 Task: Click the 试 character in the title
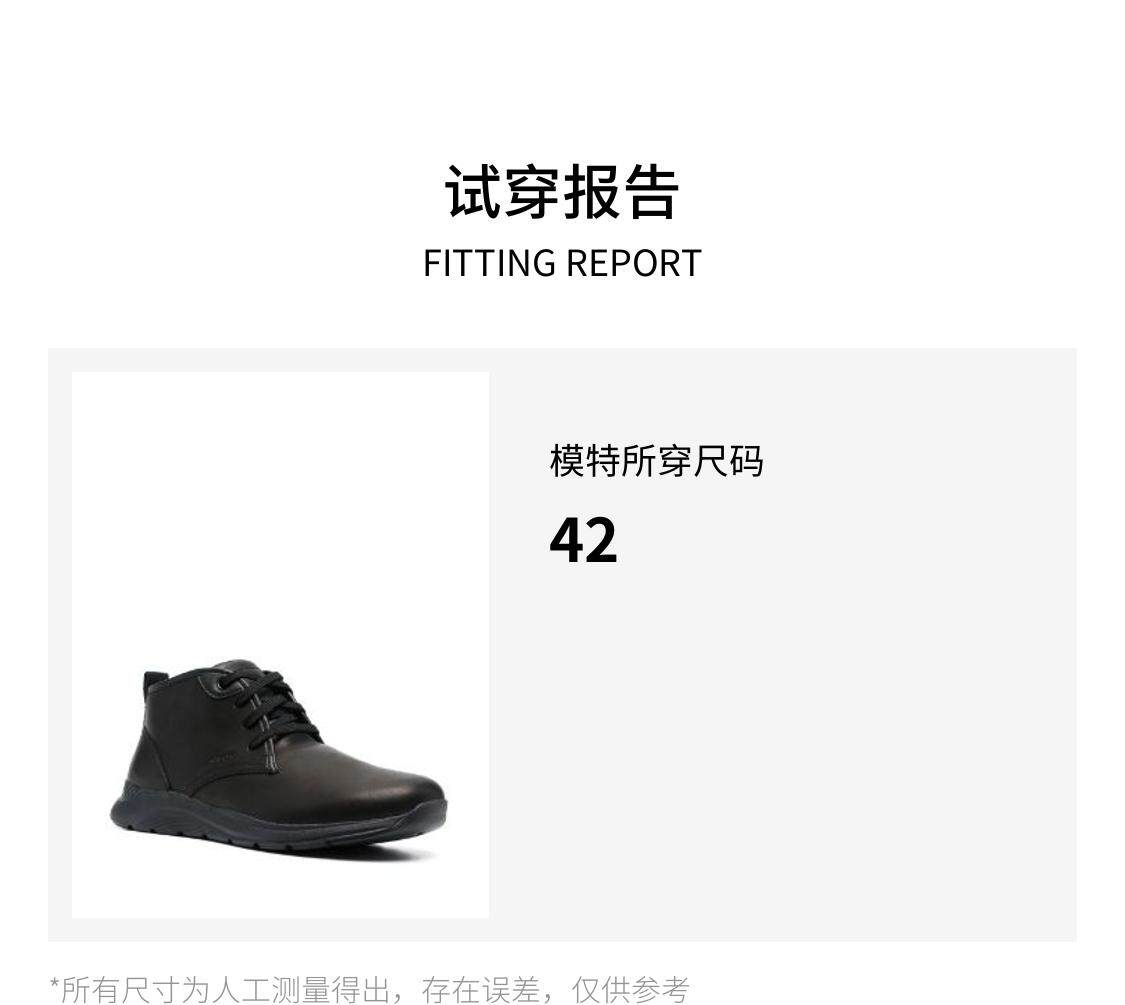[x=474, y=192]
